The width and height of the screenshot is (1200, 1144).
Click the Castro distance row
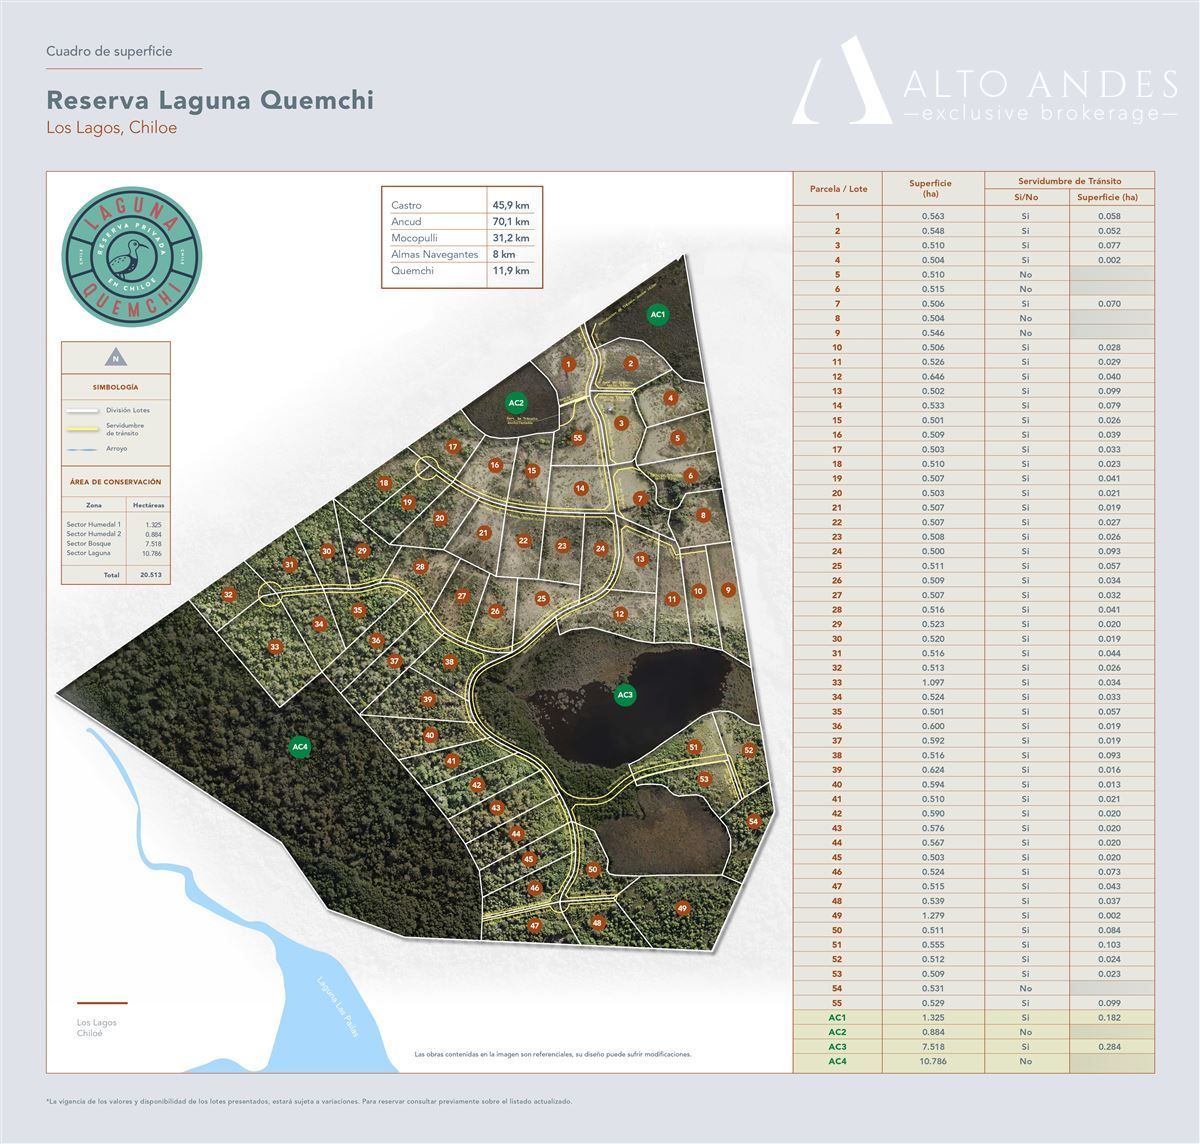tap(461, 205)
